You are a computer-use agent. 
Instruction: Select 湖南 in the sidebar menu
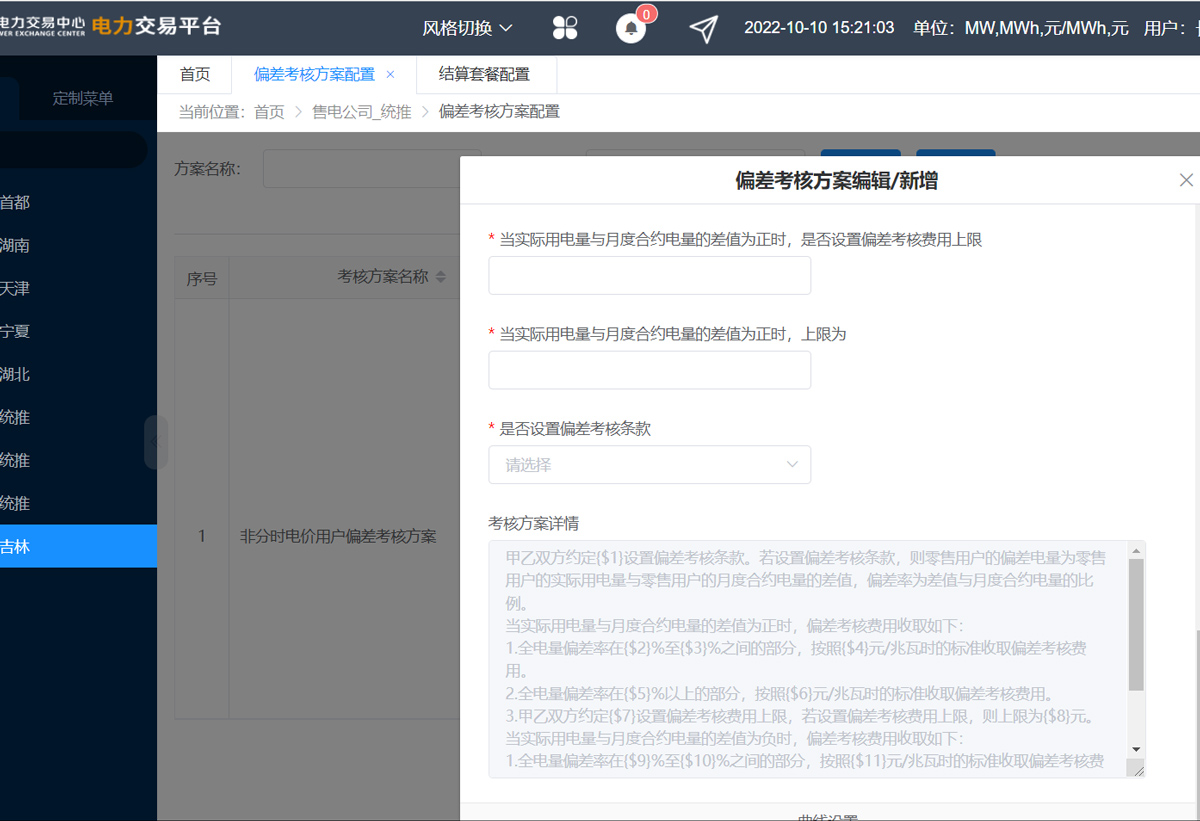coord(78,245)
